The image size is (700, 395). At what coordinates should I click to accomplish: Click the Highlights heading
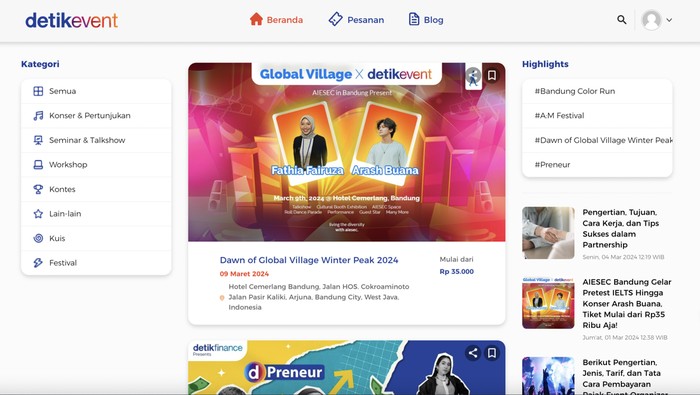point(545,64)
